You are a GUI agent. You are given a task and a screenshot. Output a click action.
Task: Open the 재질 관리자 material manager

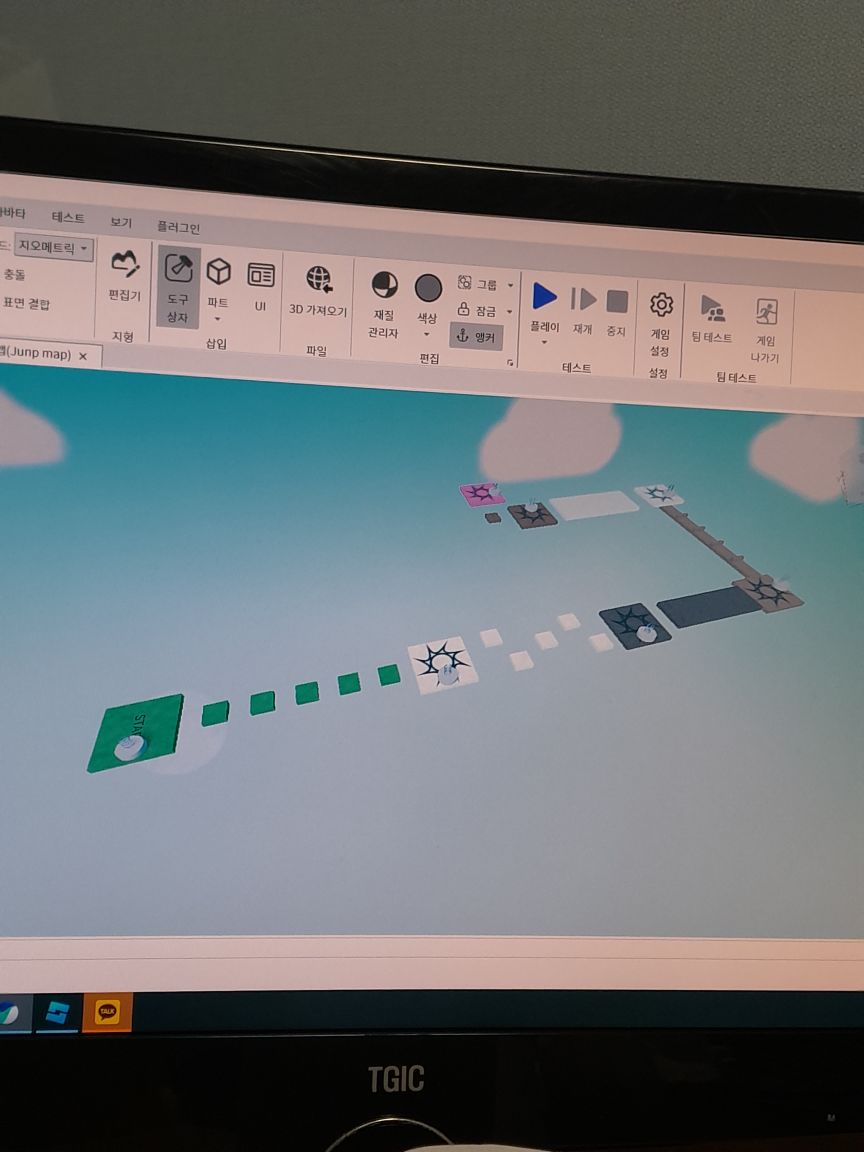[384, 303]
